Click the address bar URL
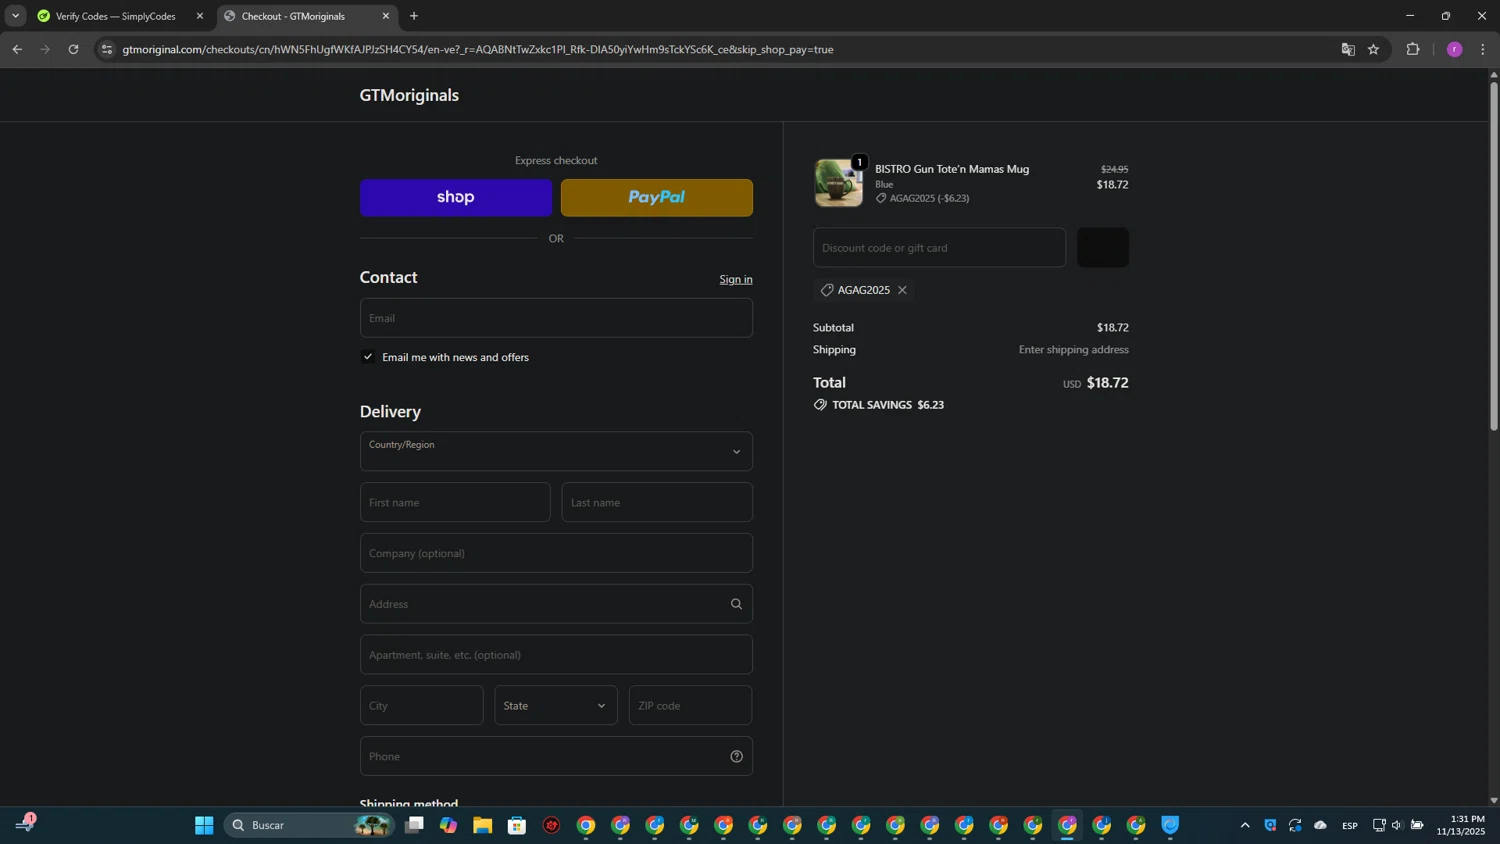The image size is (1500, 844). click(478, 49)
